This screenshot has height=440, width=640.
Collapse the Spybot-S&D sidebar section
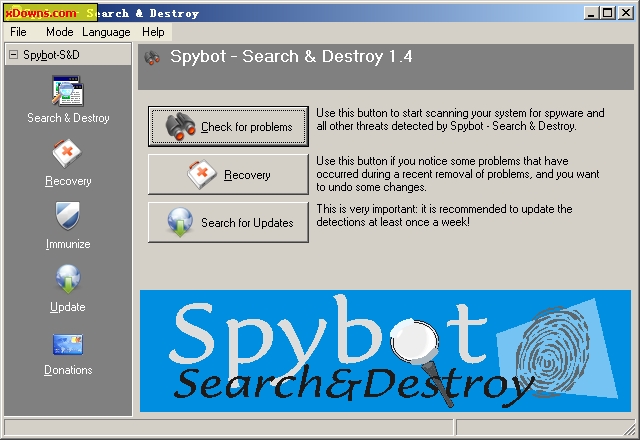pyautogui.click(x=13, y=54)
